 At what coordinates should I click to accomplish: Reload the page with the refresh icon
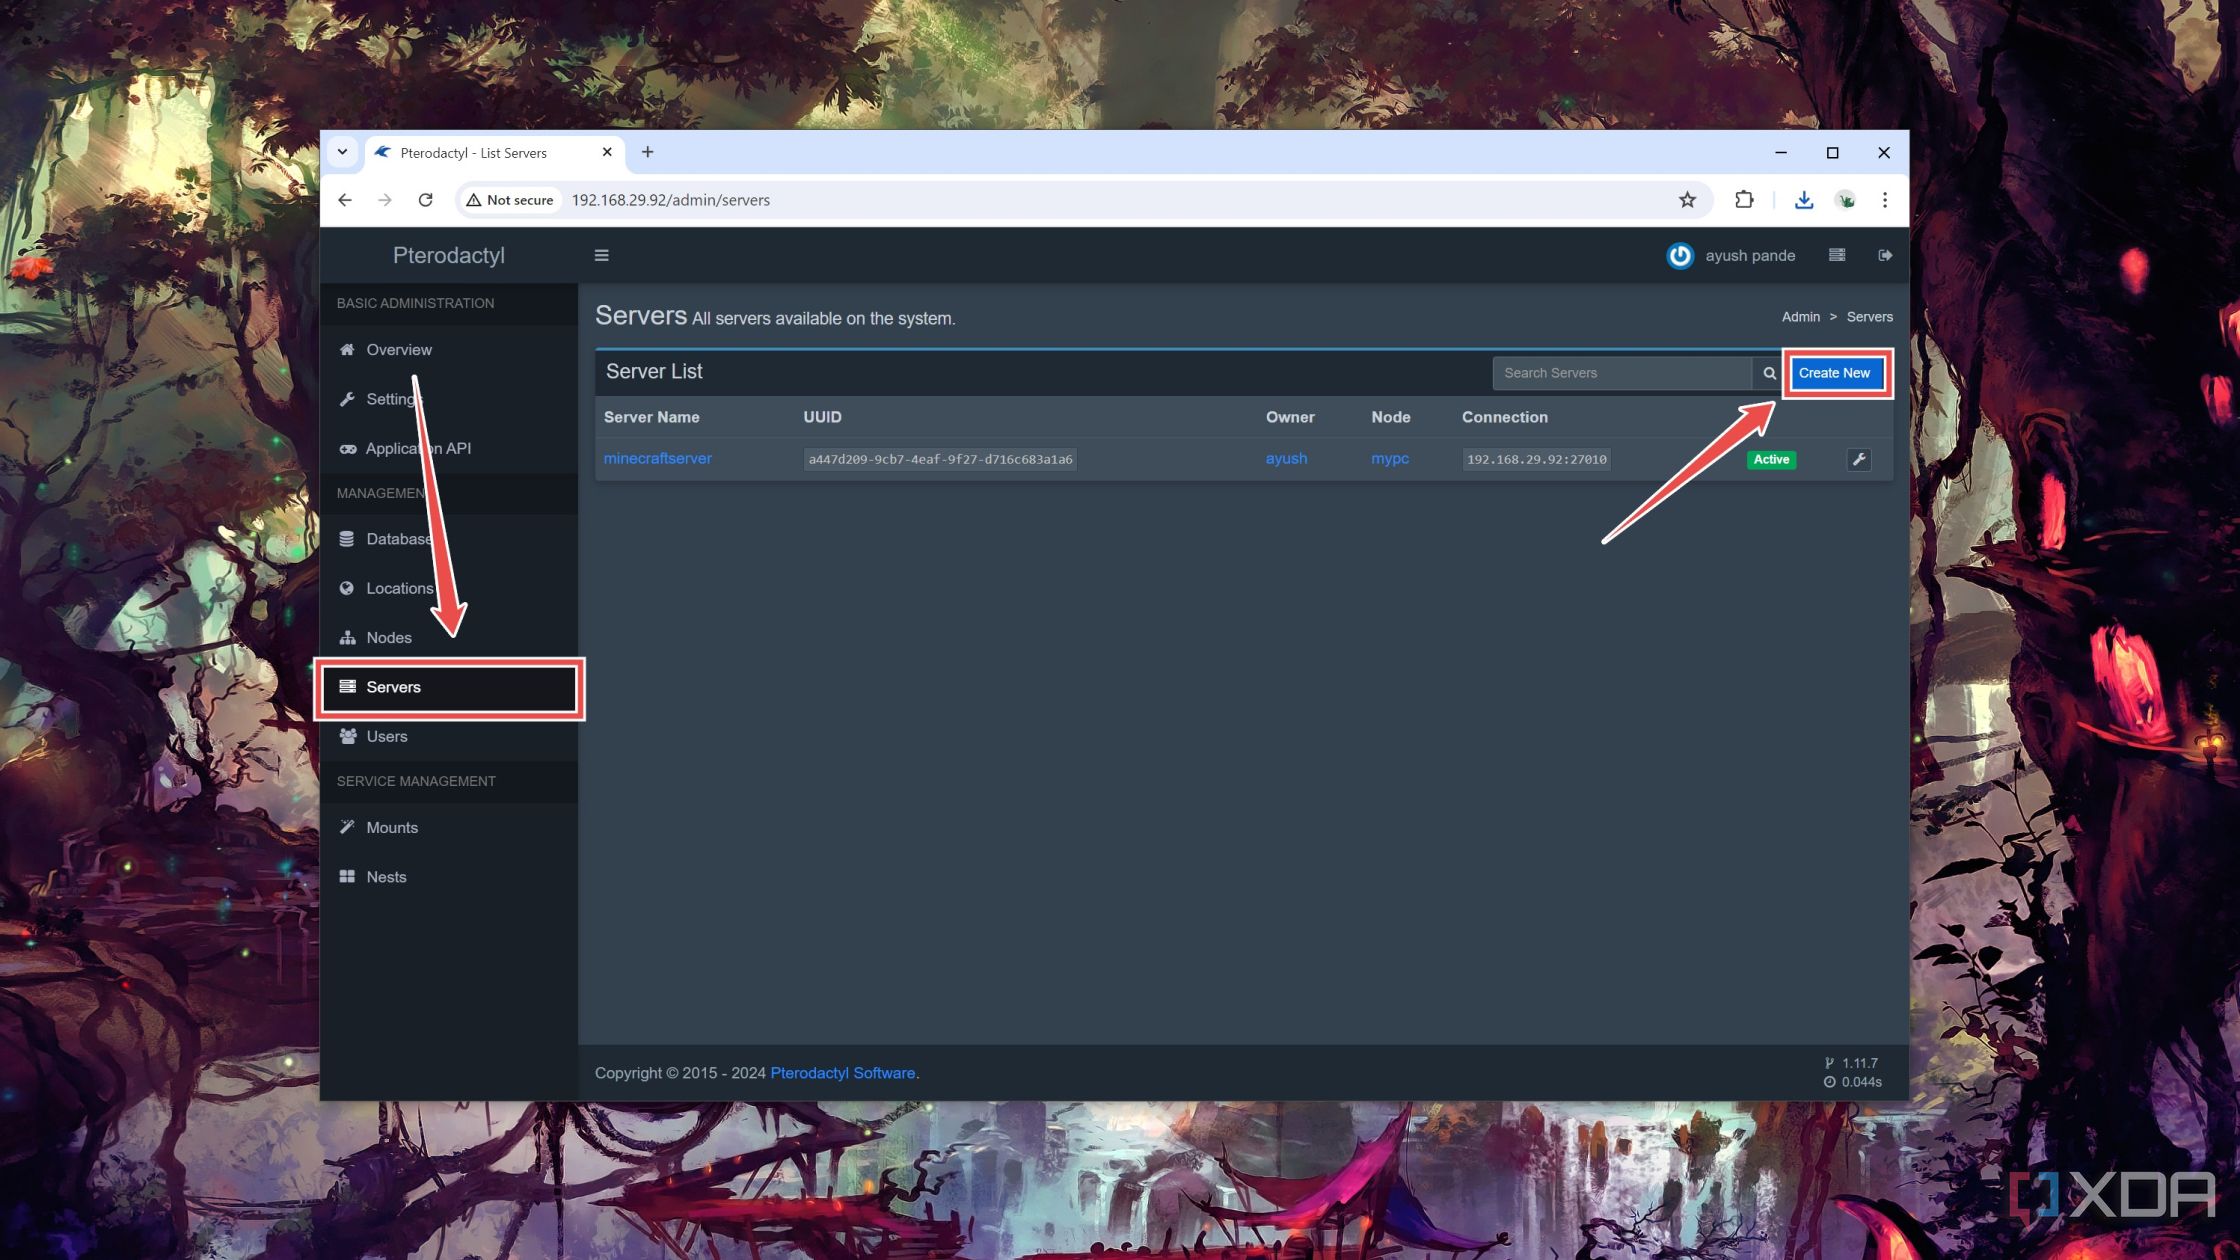pos(425,200)
